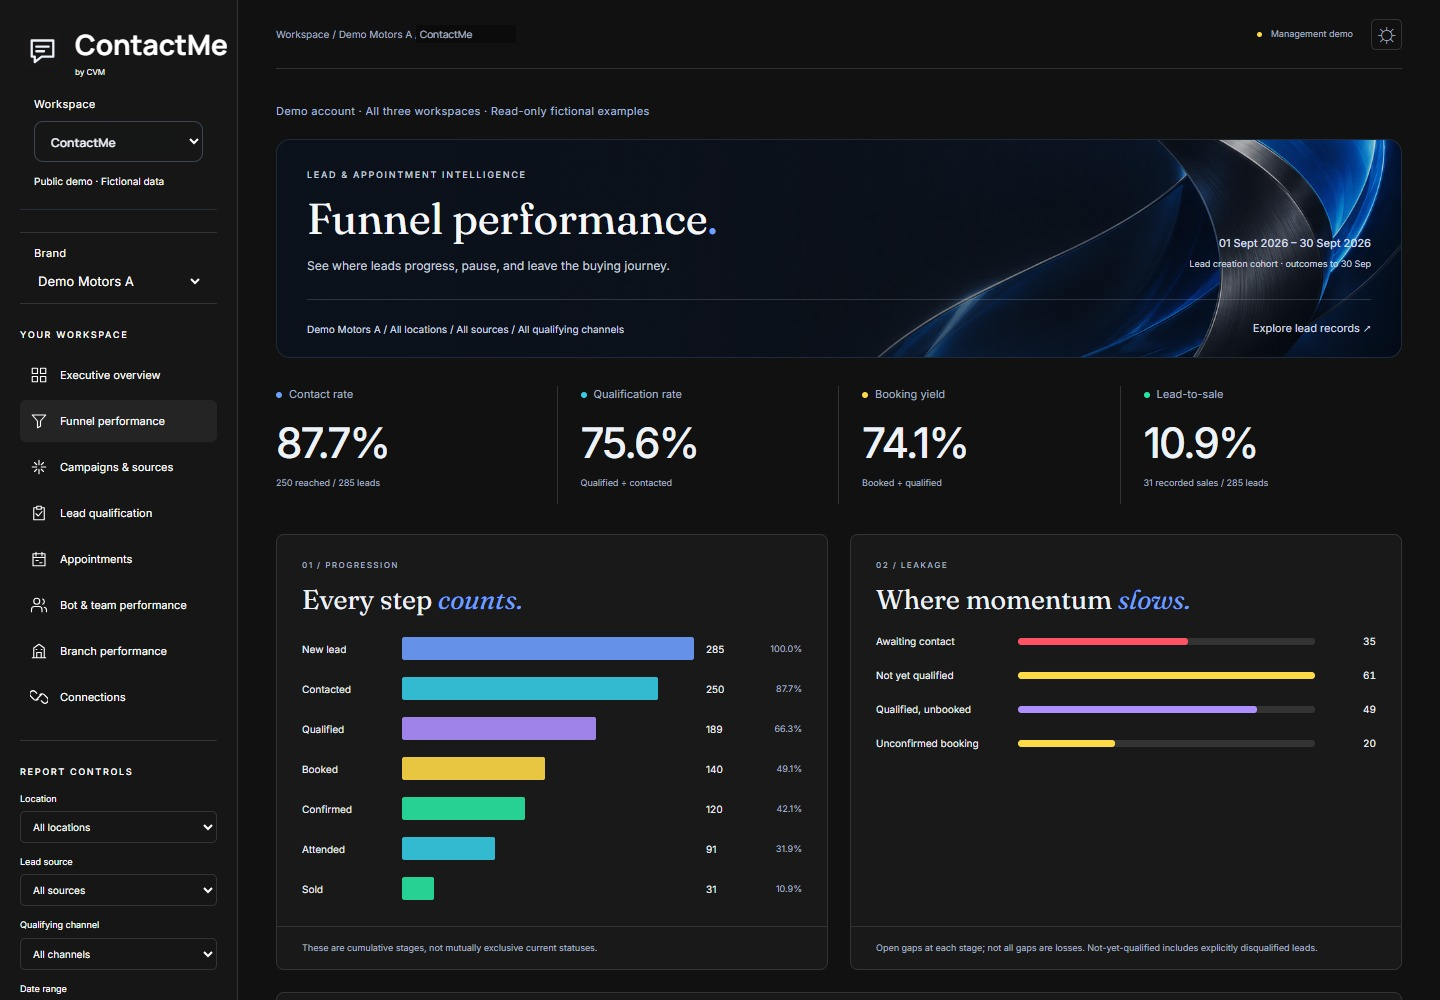Click the Confirmed green bar
This screenshot has height=1000, width=1440.
(463, 809)
